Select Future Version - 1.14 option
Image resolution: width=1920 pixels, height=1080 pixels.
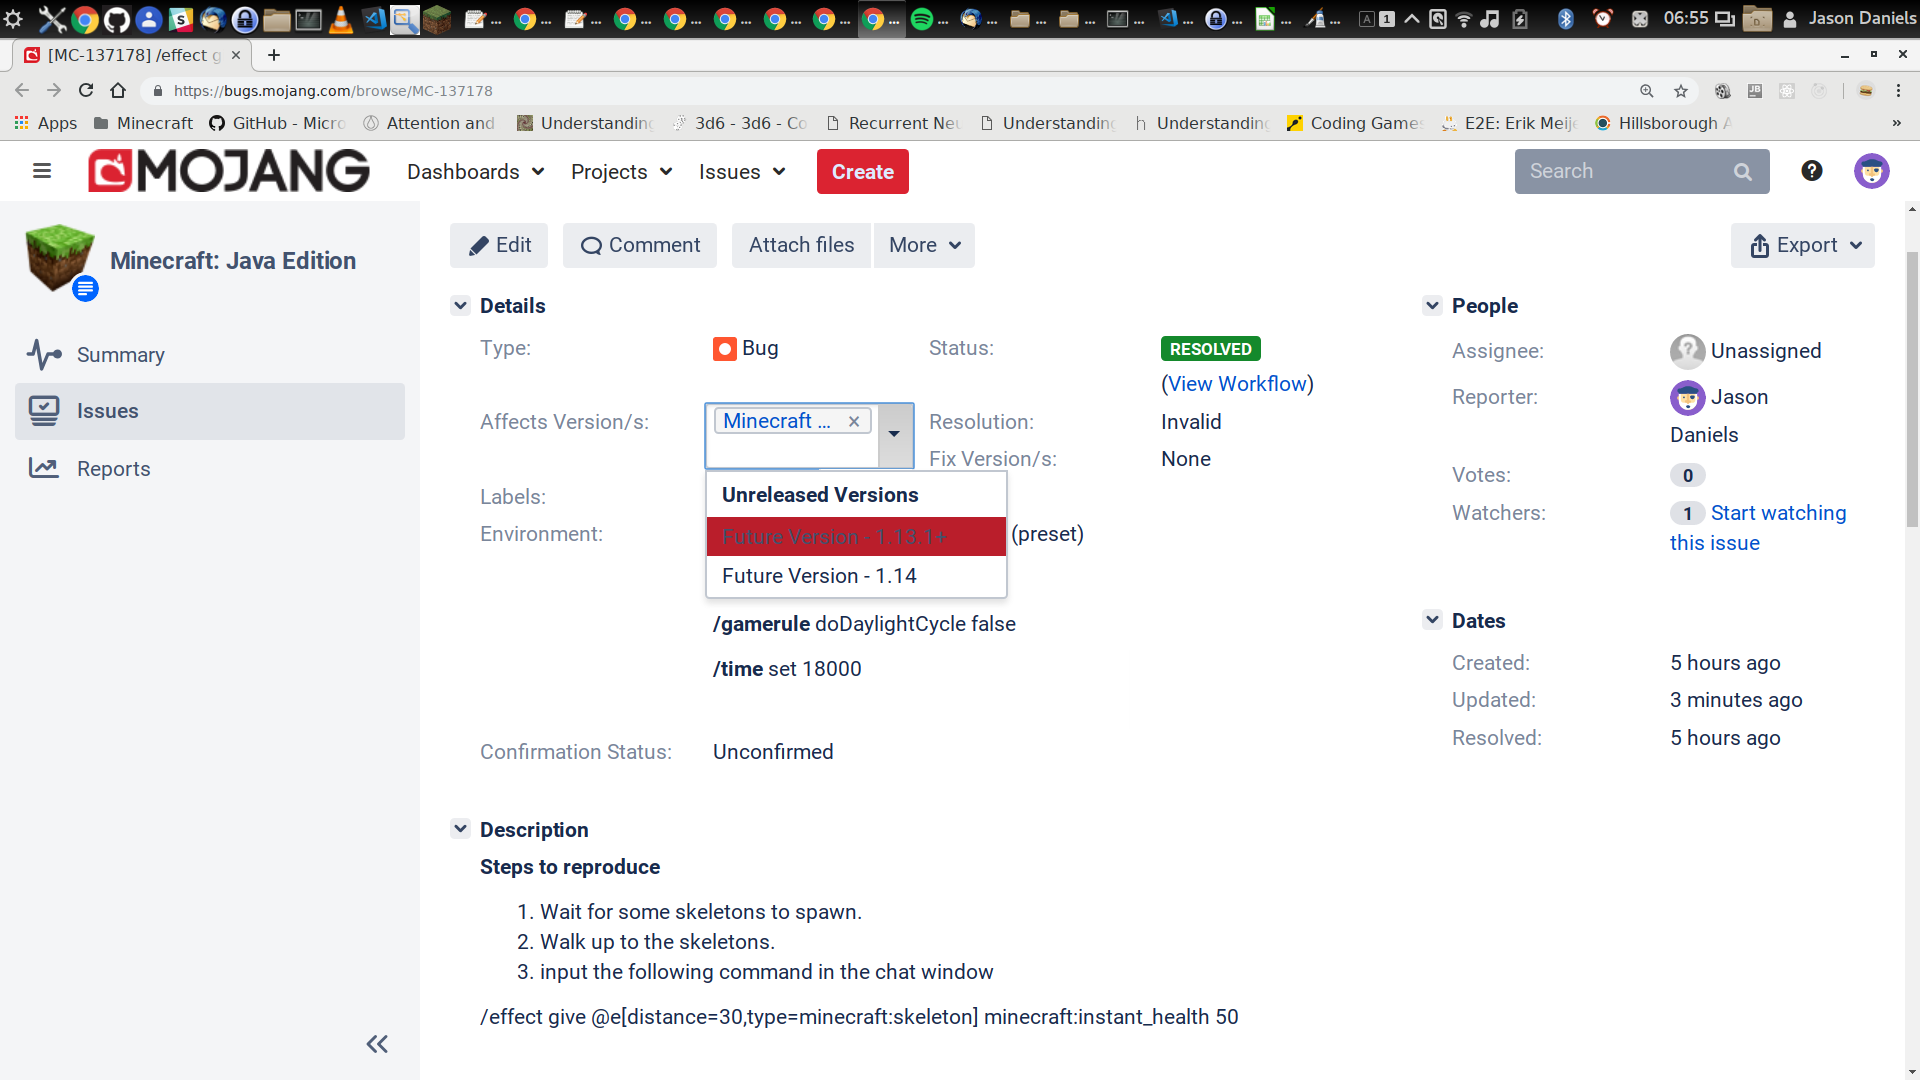coord(819,576)
